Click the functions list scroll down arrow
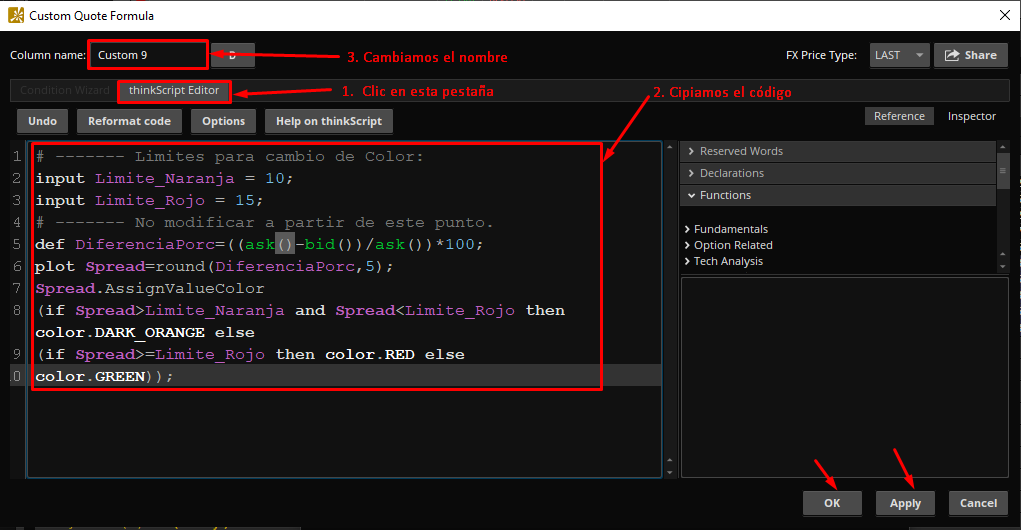1021x530 pixels. click(x=1003, y=267)
